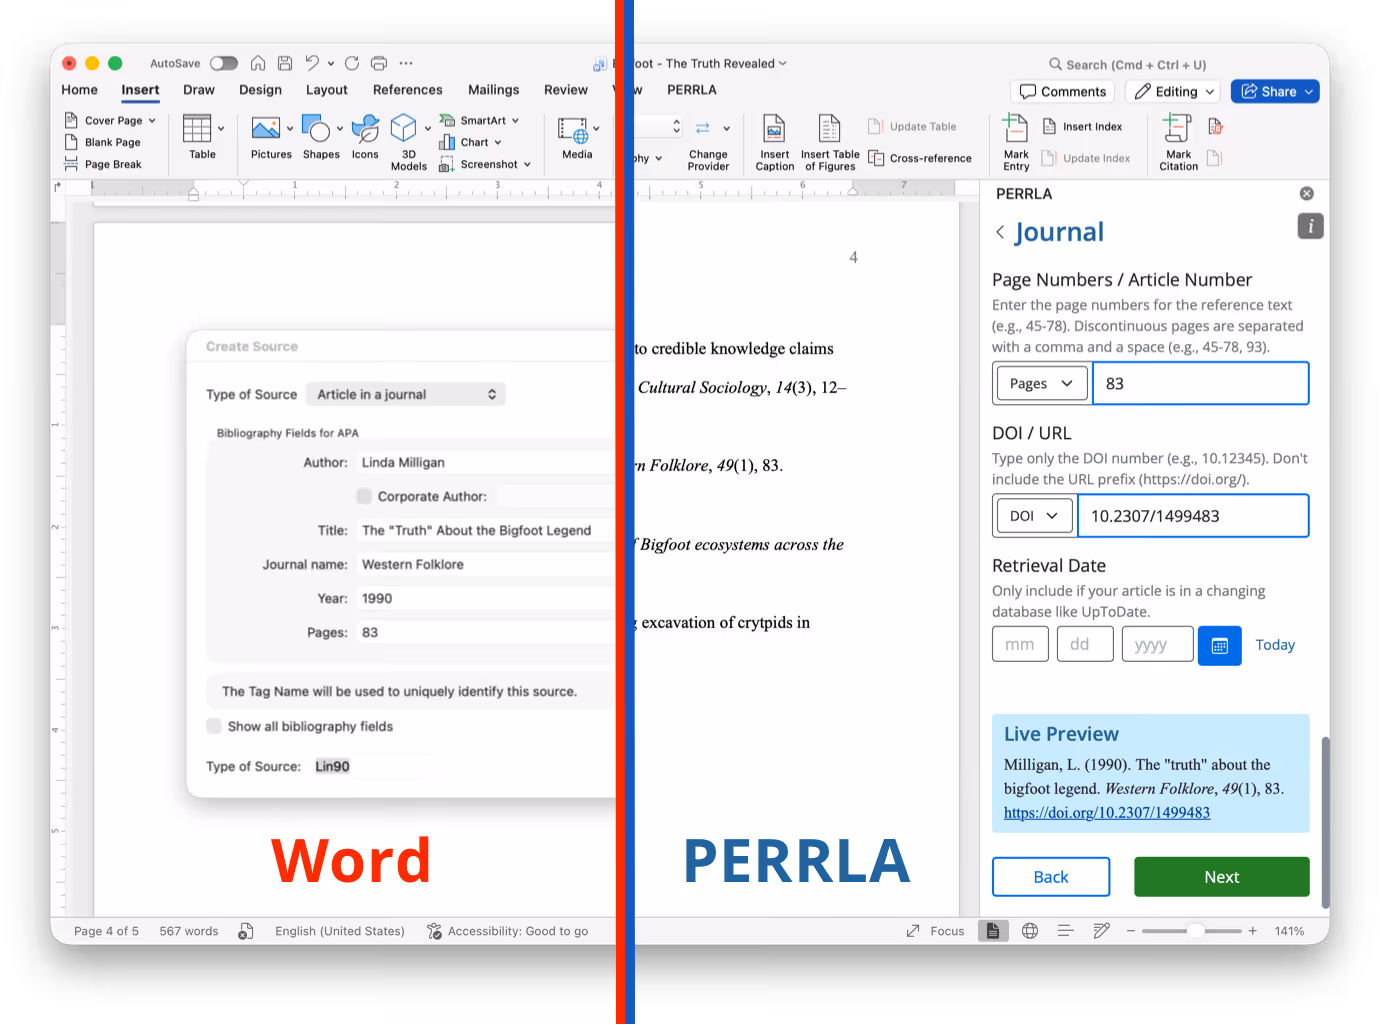Open the PERRLA ribbon tab

coord(692,90)
